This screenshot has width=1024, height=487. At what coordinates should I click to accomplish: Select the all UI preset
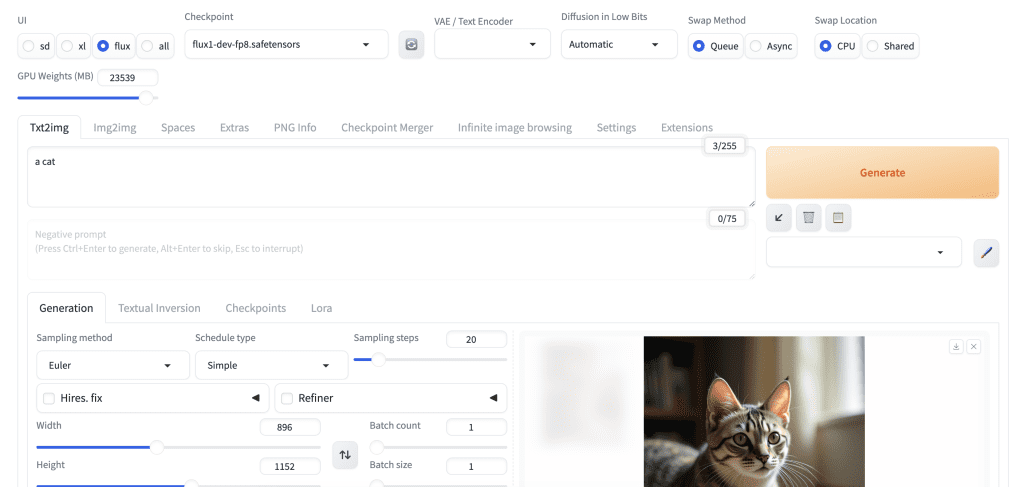click(155, 46)
